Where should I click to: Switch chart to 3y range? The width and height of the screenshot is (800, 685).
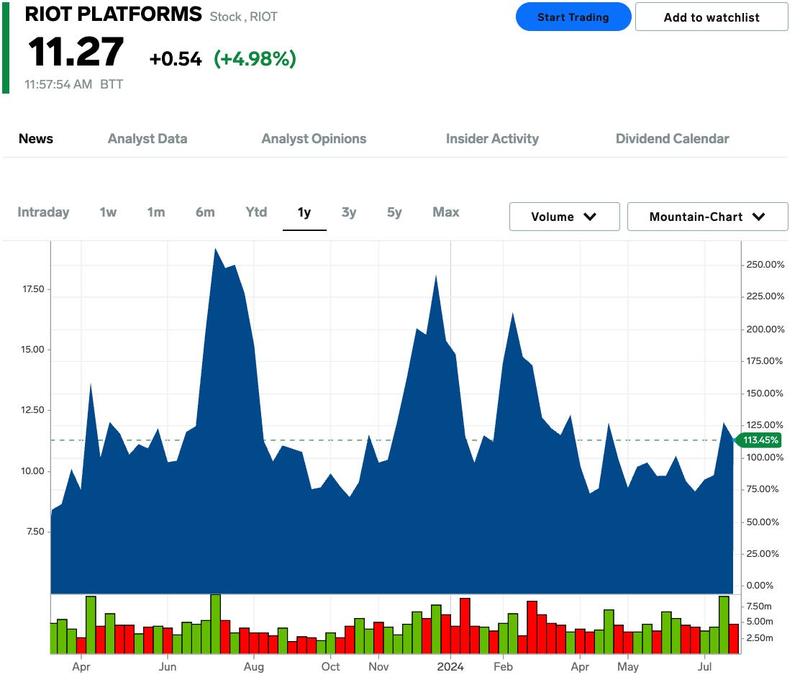349,212
